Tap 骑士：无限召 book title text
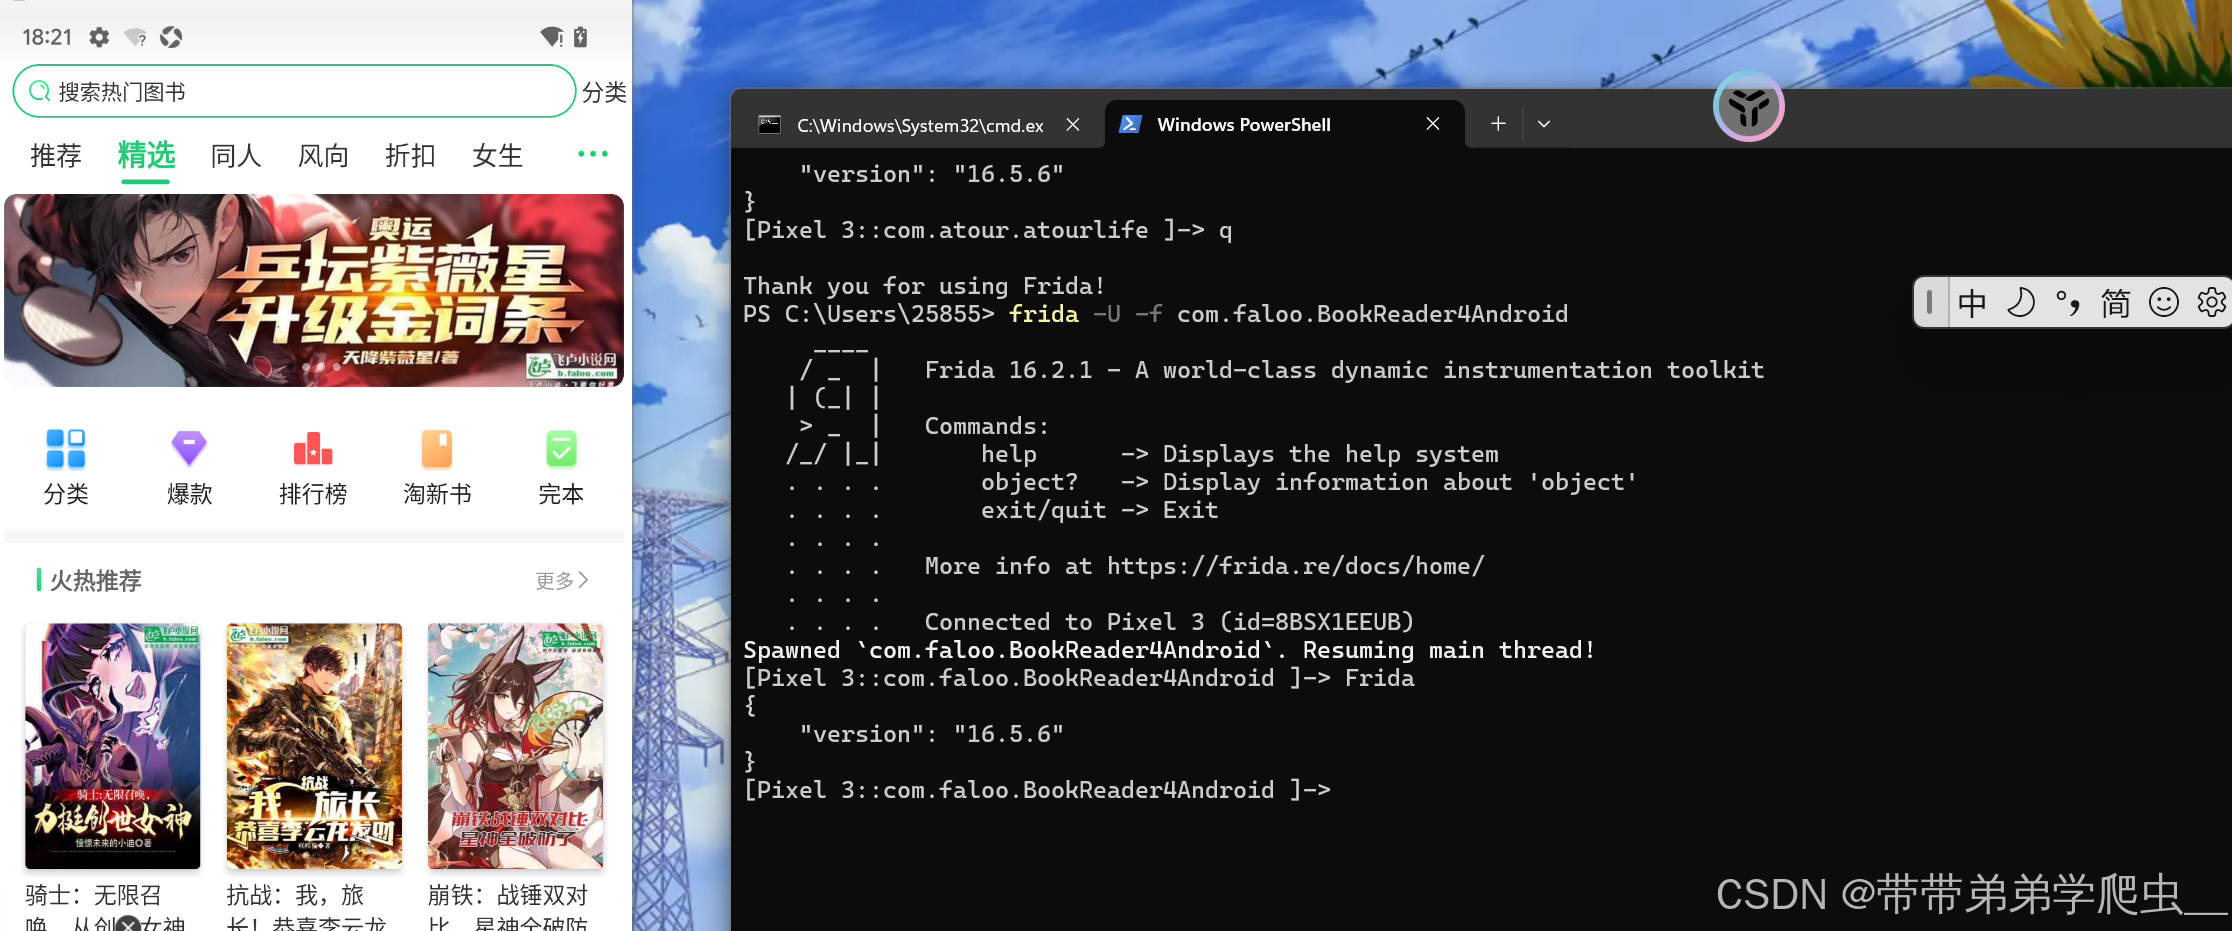The image size is (2232, 931). click(94, 895)
